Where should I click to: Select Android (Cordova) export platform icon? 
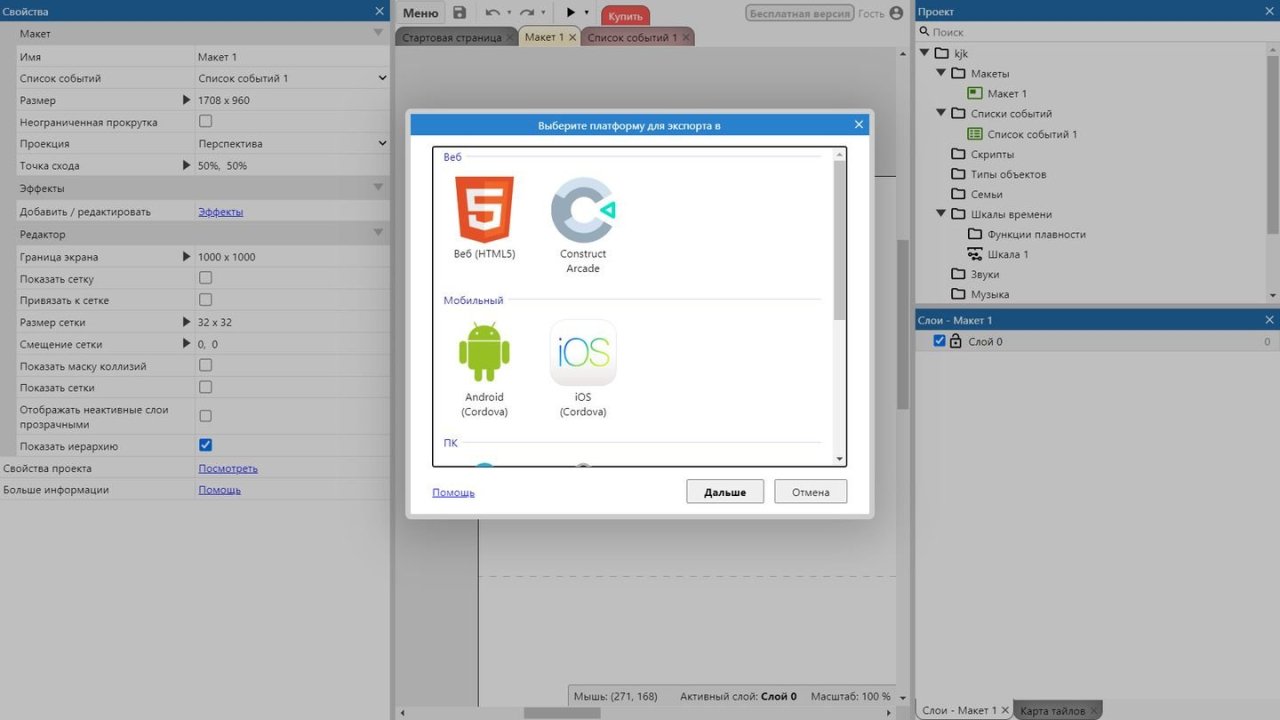click(484, 352)
